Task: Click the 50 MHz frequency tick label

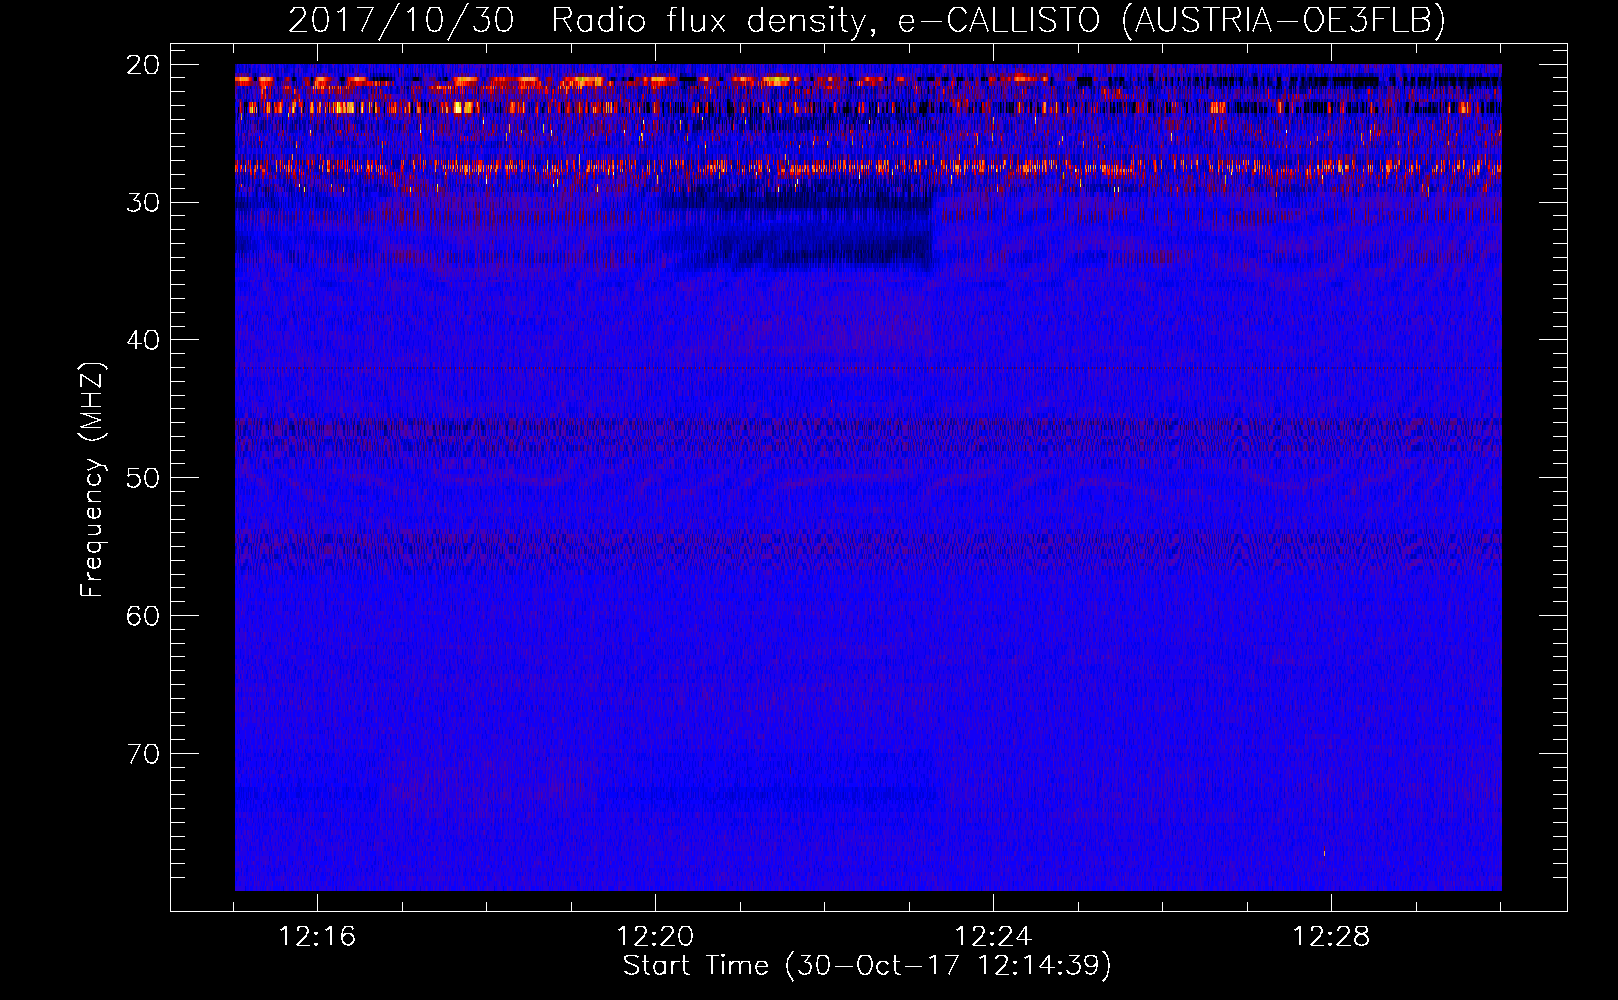Action: (144, 477)
